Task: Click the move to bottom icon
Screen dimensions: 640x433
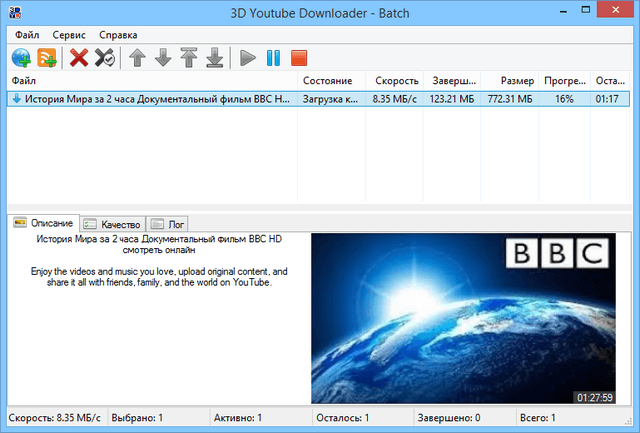Action: click(x=214, y=58)
